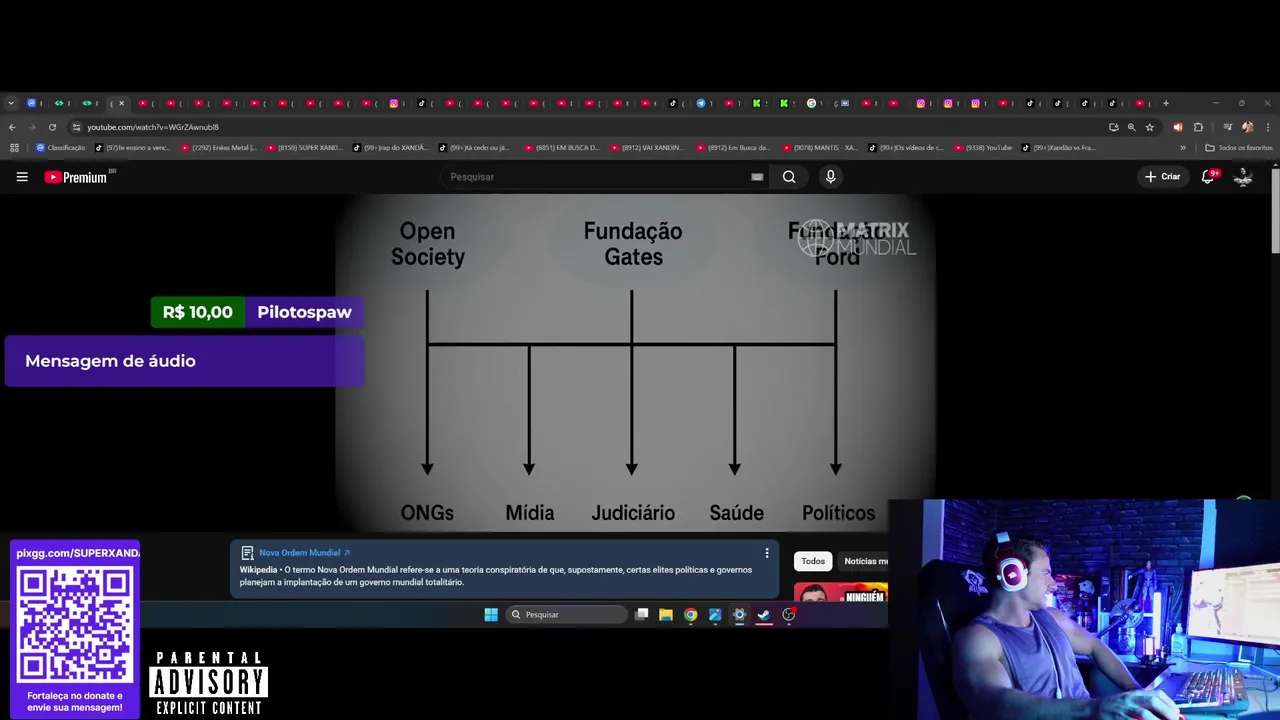The image size is (1280, 720).
Task: Click the Windows taskbar Pesquisar search
Action: tap(566, 615)
